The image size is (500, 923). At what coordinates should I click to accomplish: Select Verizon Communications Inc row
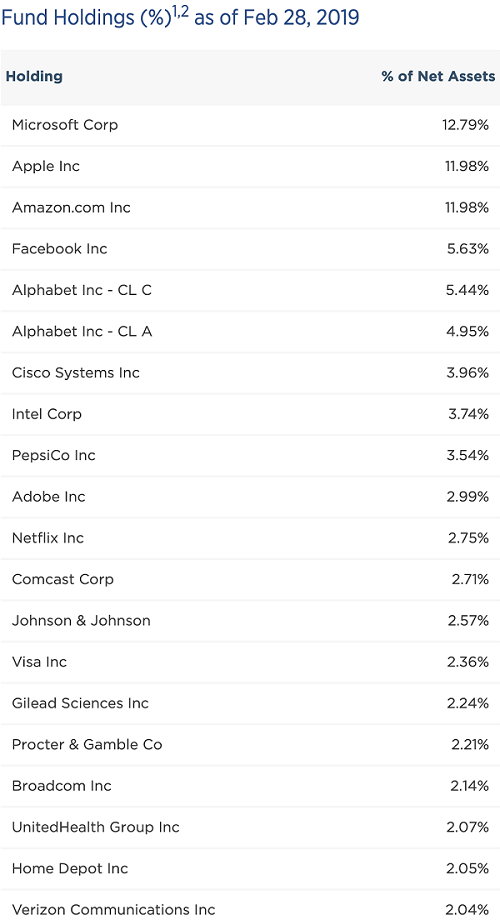(250, 909)
